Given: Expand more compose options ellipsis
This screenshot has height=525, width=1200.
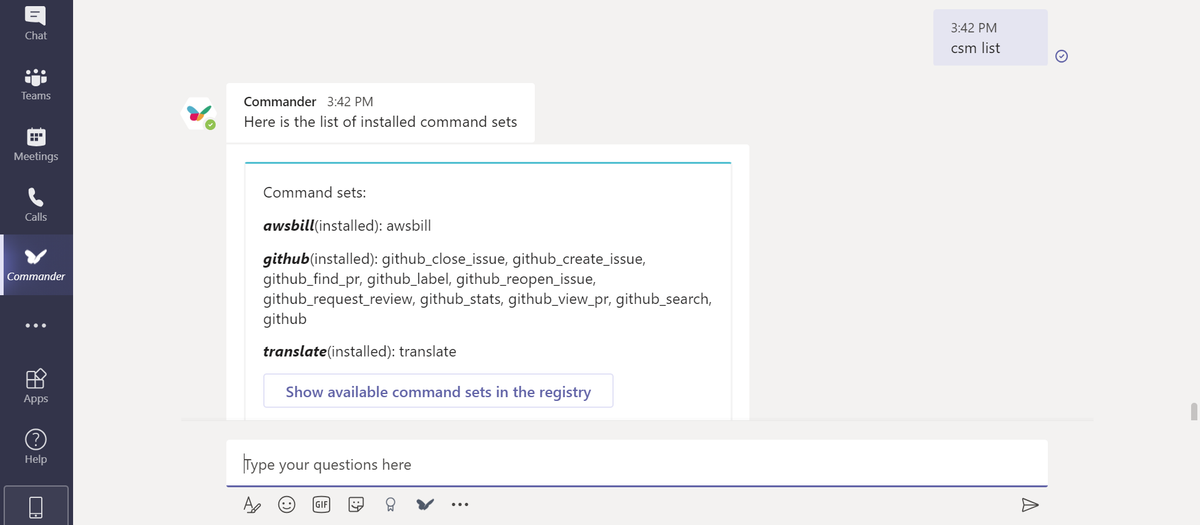Looking at the screenshot, I should click(459, 505).
